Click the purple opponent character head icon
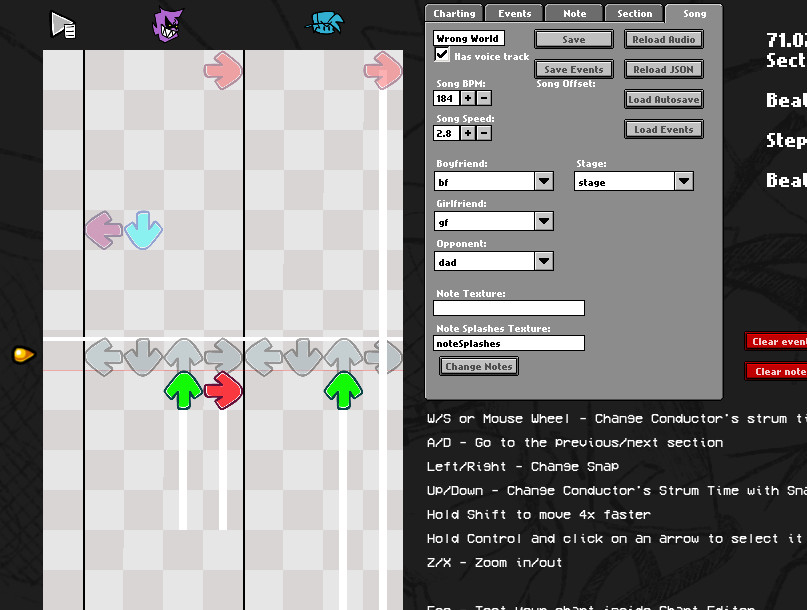Screen dimensions: 807x610 [167, 24]
